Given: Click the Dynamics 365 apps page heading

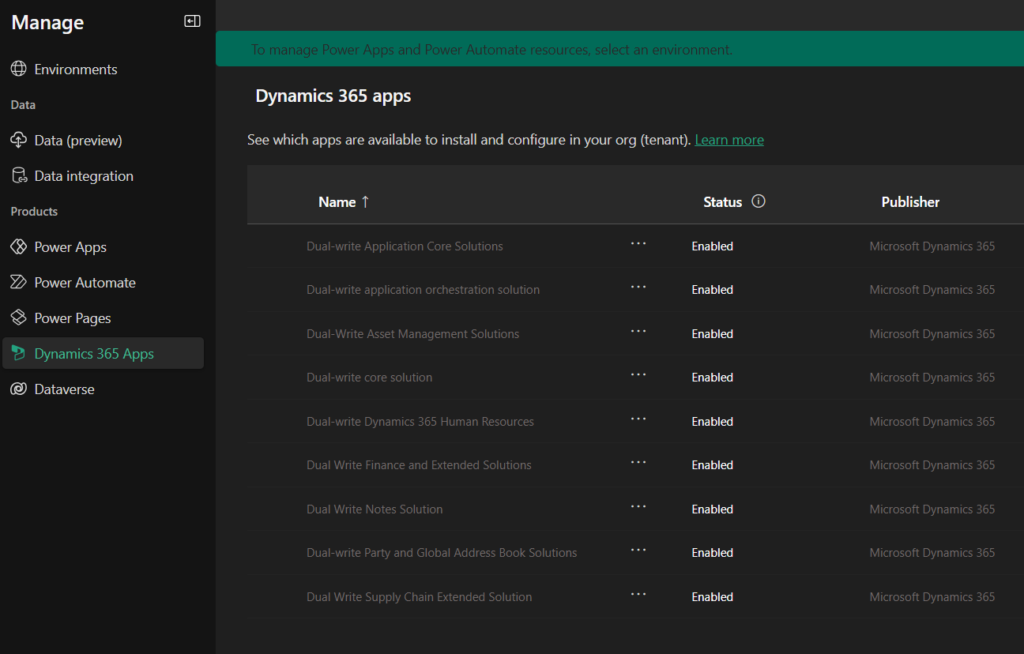Looking at the screenshot, I should (333, 96).
